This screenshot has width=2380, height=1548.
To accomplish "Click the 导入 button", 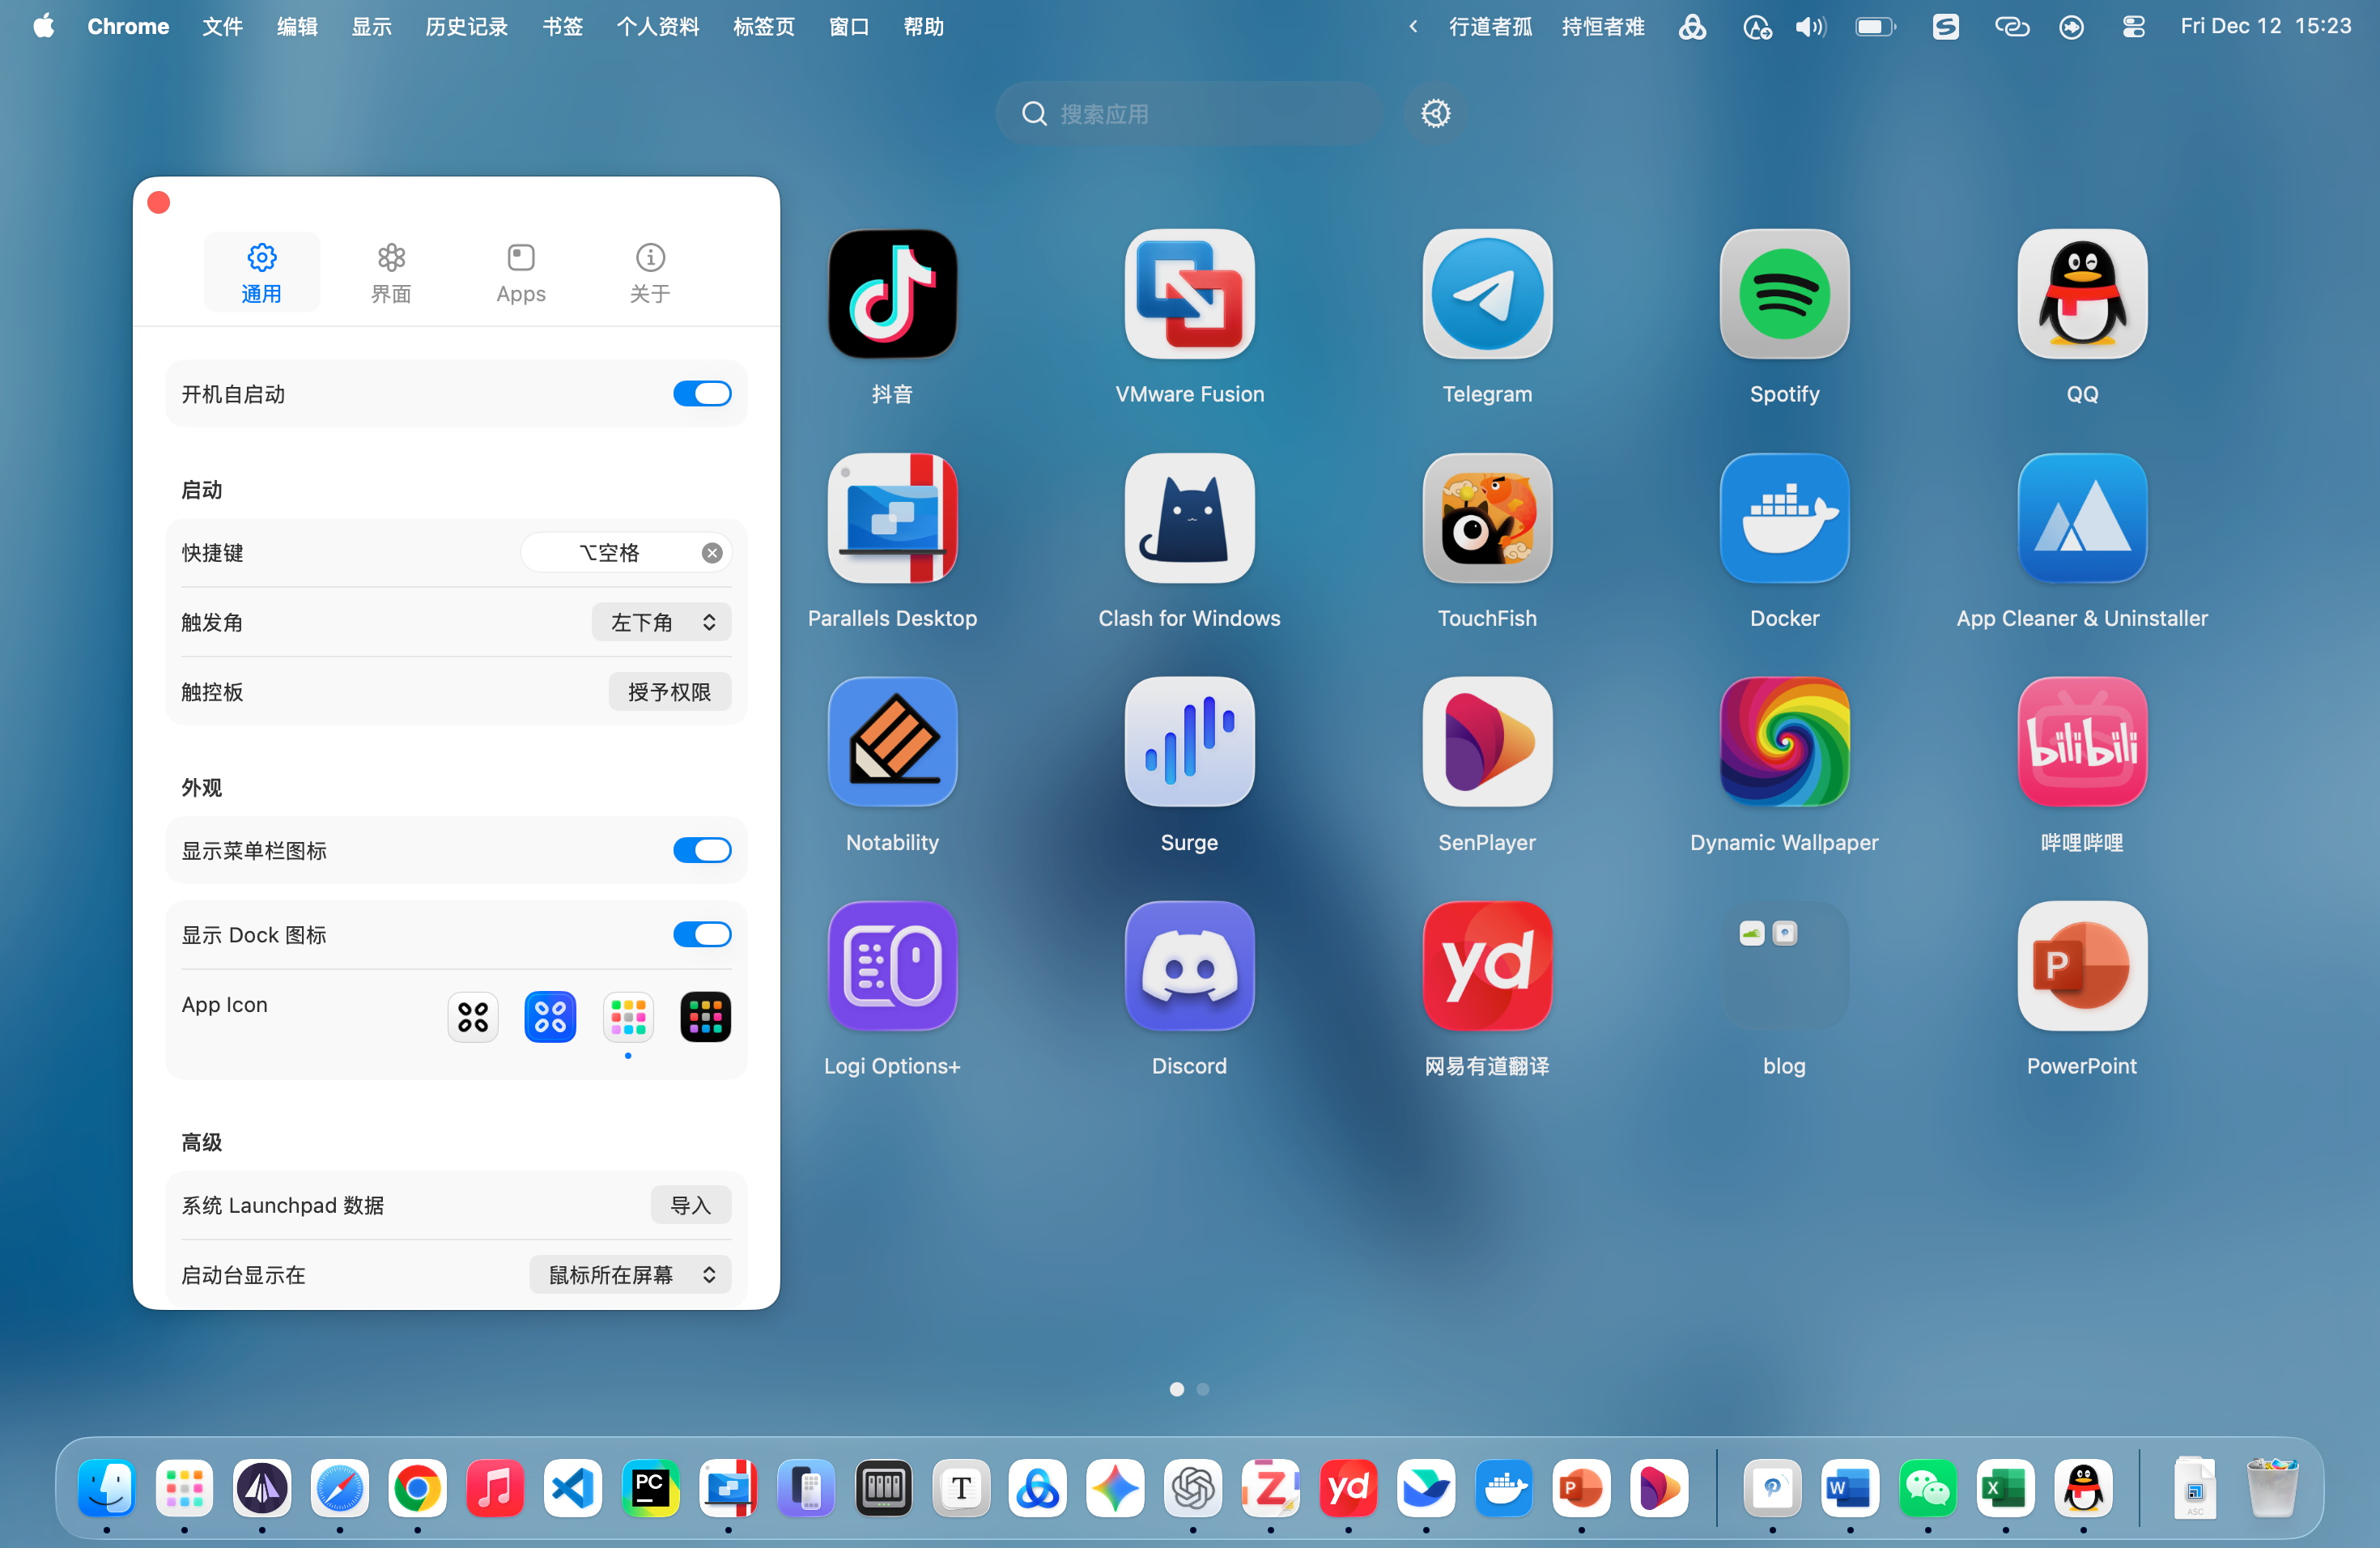I will point(690,1205).
